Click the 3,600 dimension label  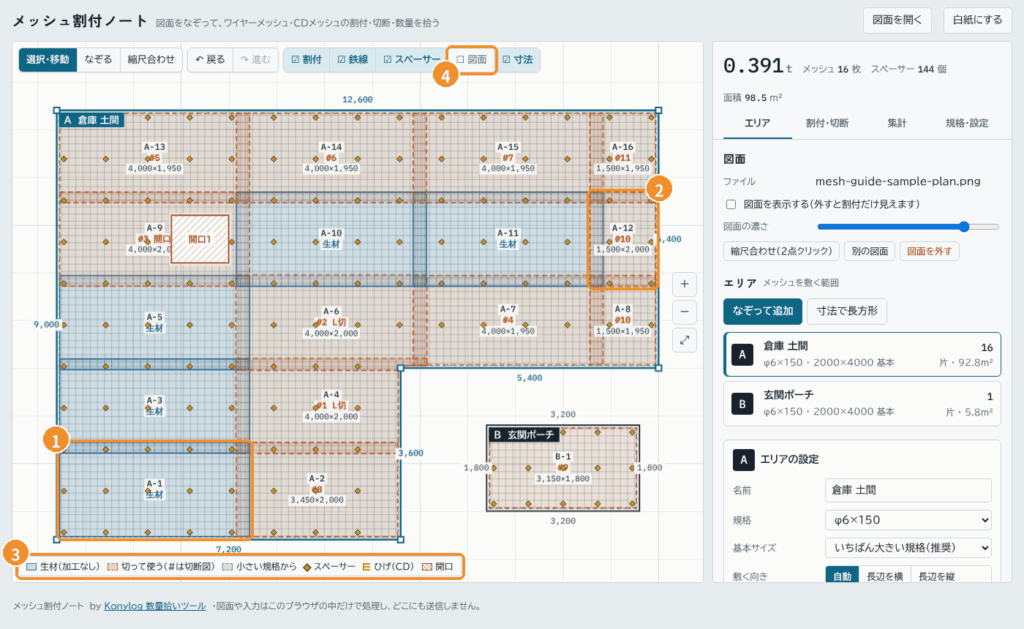411,453
